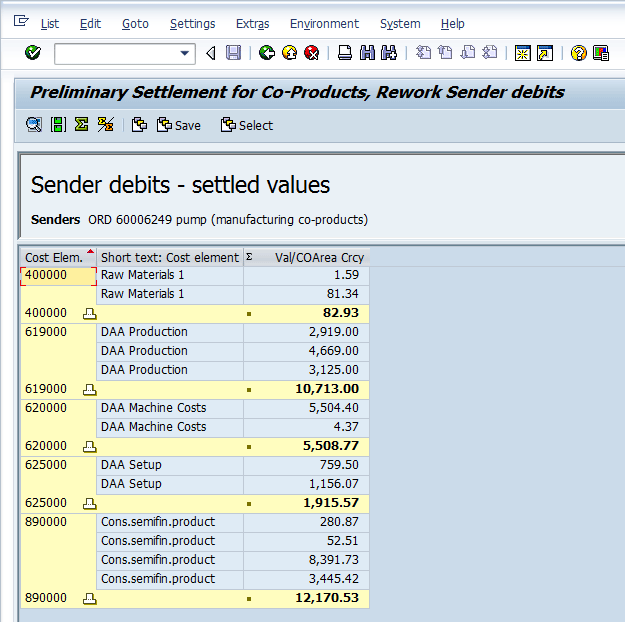Click the Subtotals icon beside Sigma

coord(104,125)
